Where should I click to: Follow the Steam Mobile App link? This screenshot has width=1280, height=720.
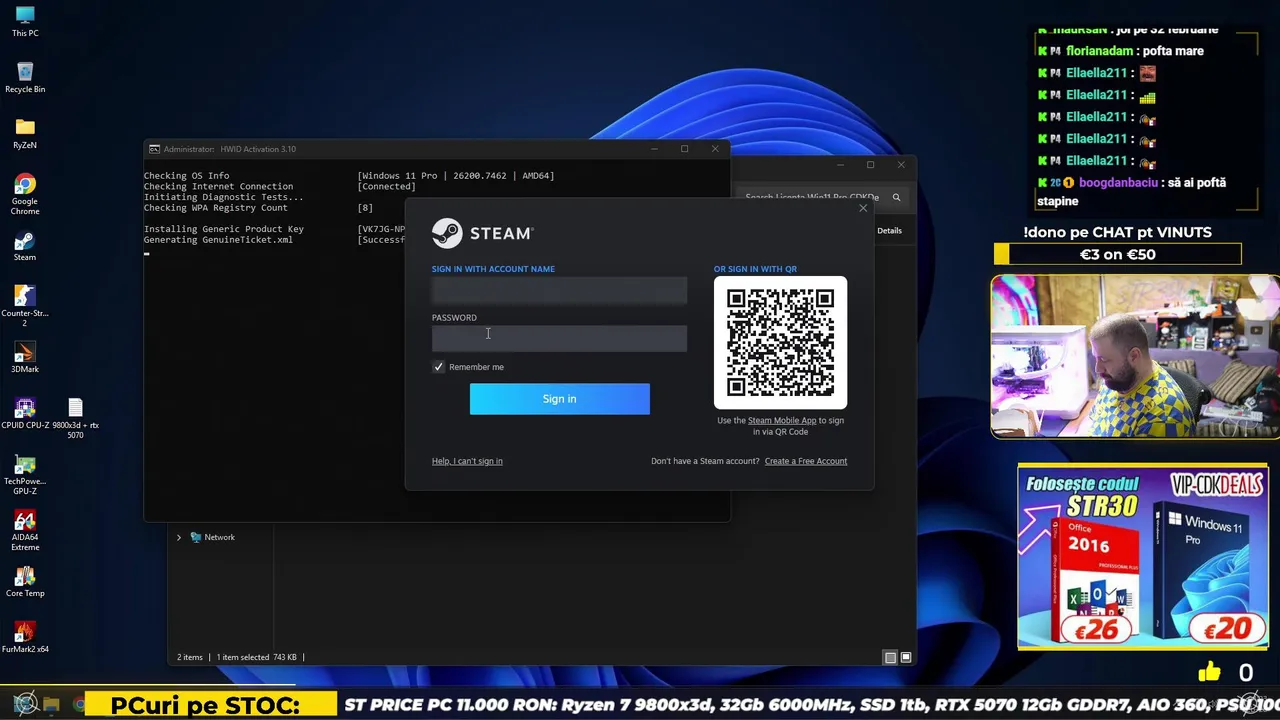tap(782, 421)
